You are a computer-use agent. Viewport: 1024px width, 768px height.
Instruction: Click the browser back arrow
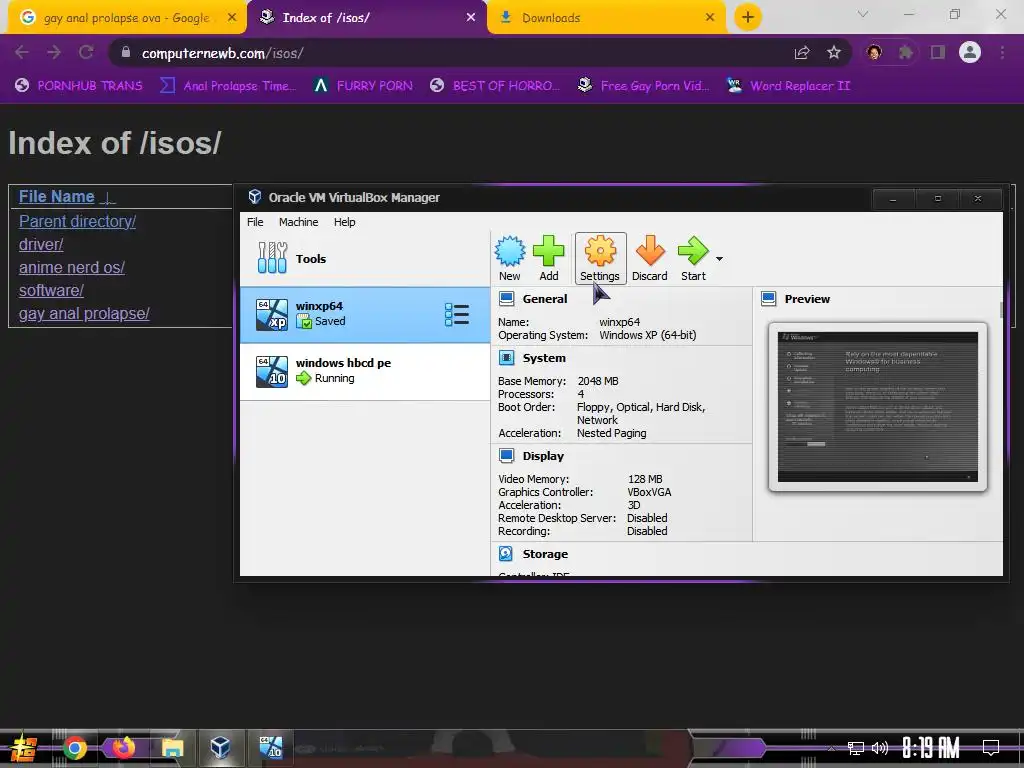coord(22,52)
